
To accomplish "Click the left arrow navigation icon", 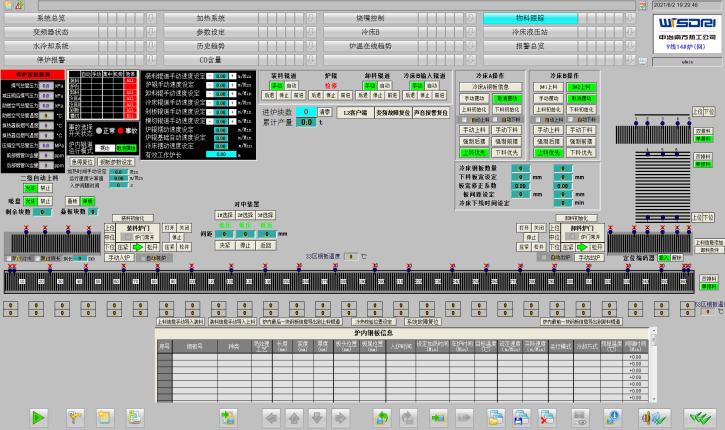I will (x=271, y=418).
